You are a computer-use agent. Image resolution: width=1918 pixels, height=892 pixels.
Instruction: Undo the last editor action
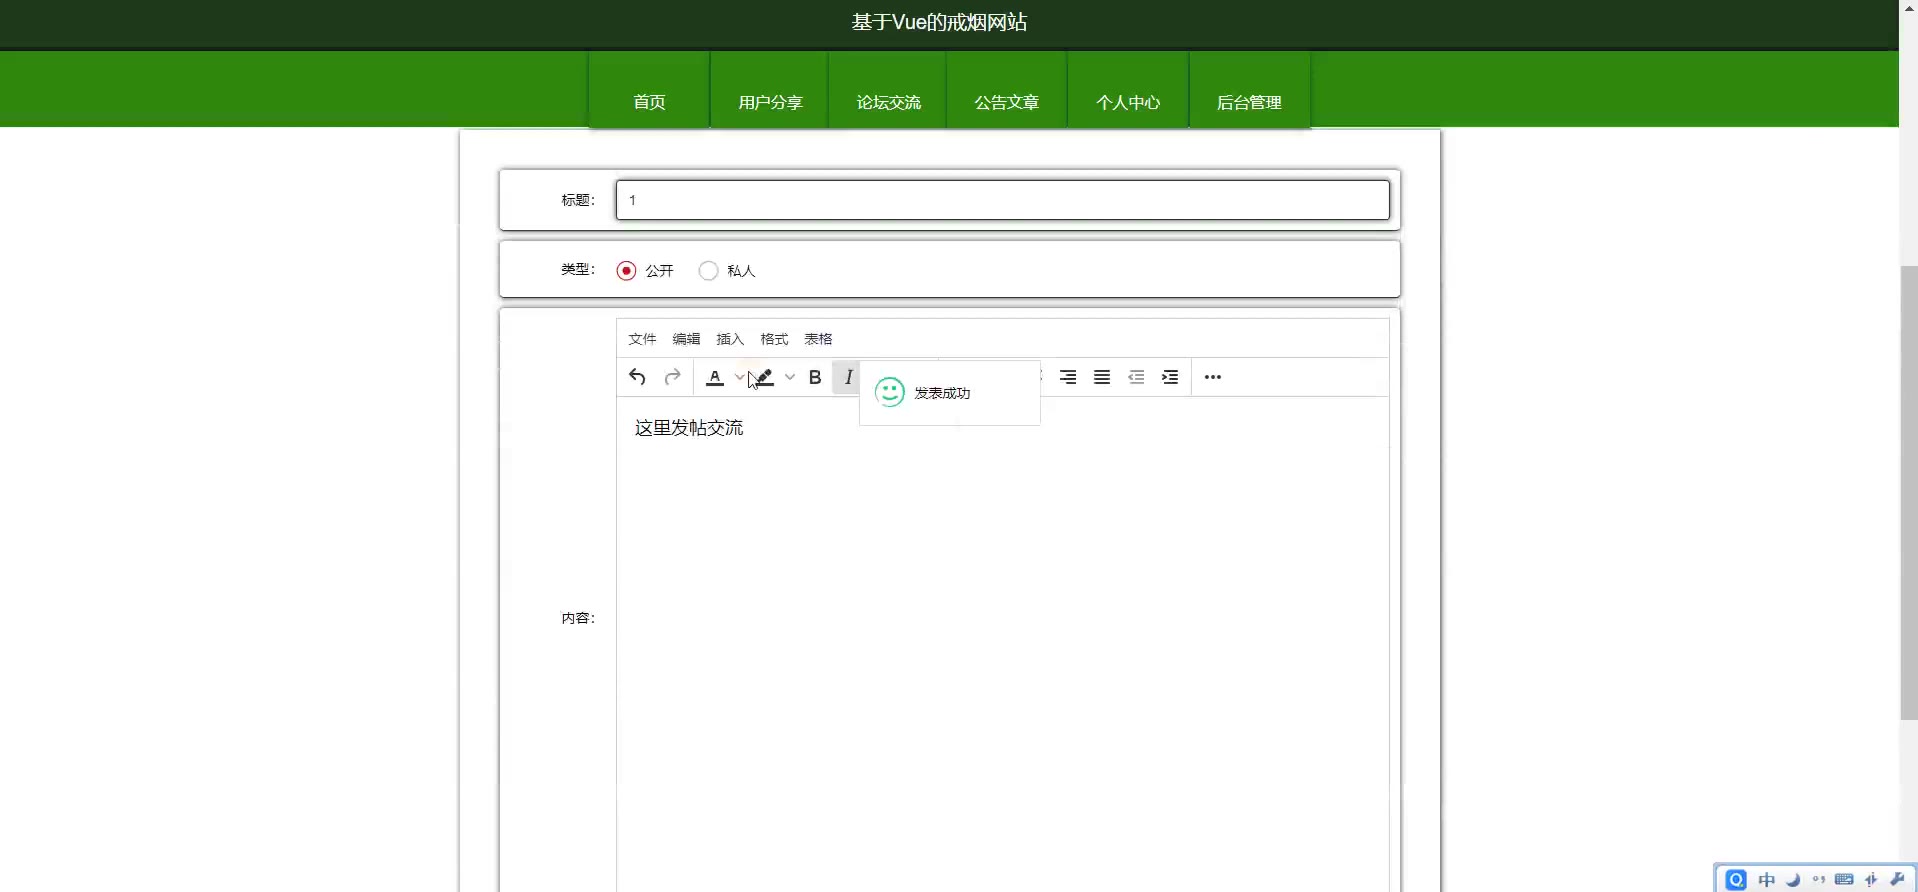pos(637,377)
